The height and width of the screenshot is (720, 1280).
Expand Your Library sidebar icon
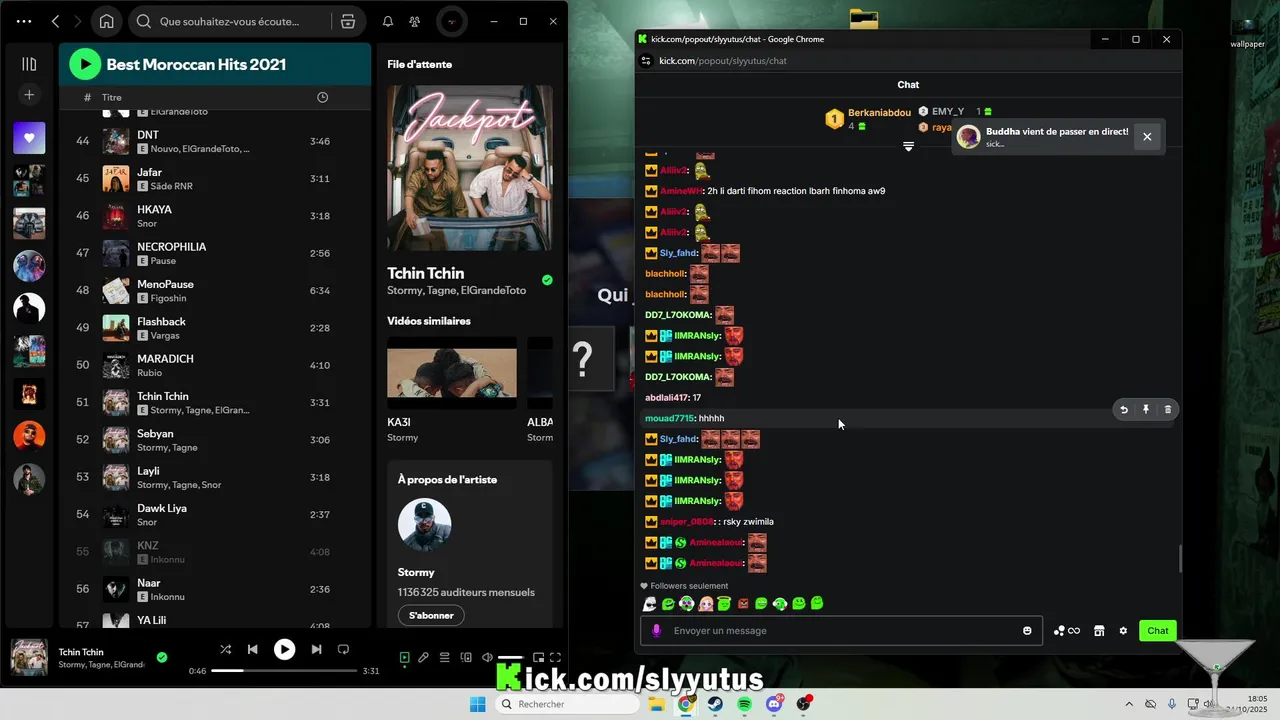(x=29, y=64)
